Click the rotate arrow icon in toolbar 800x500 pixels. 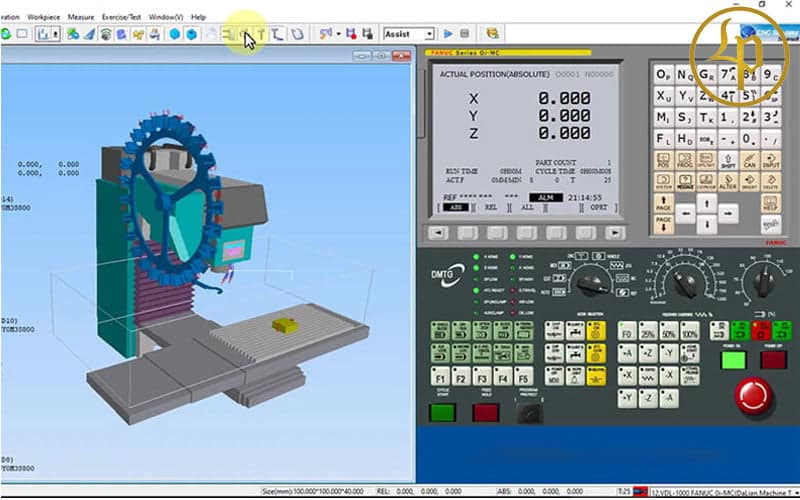(297, 34)
